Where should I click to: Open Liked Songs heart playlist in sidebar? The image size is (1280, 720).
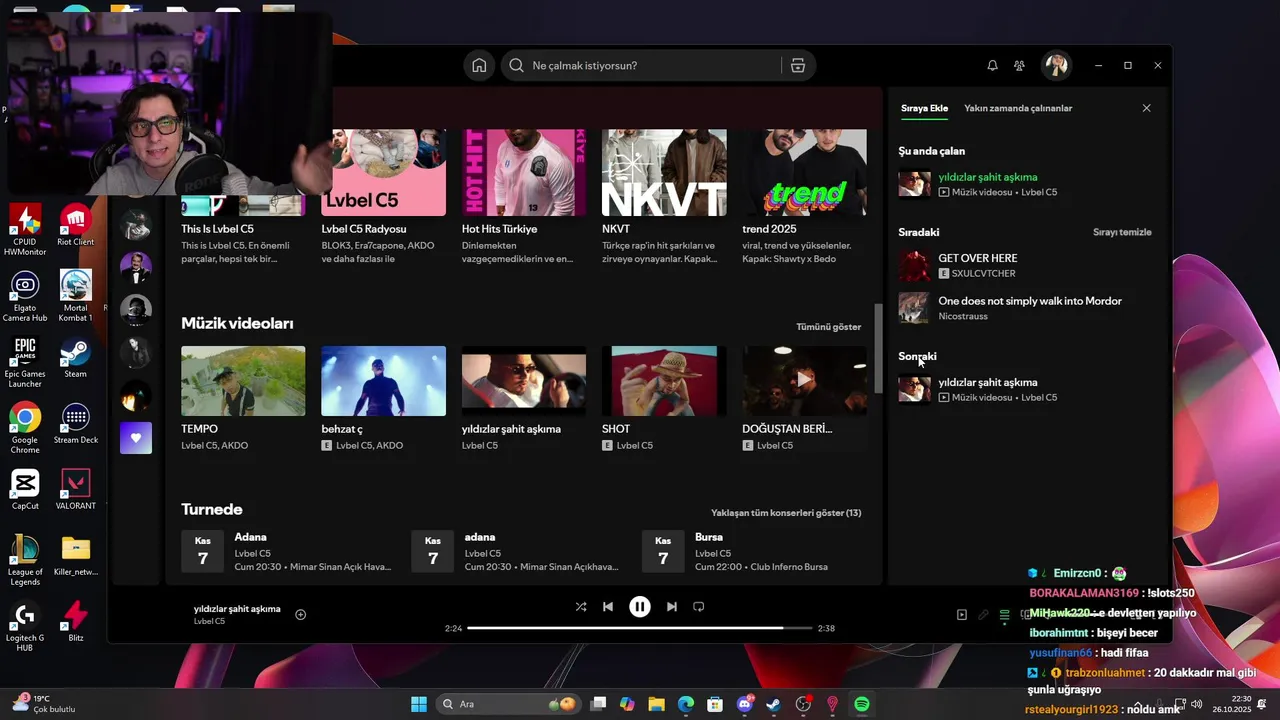coord(136,438)
